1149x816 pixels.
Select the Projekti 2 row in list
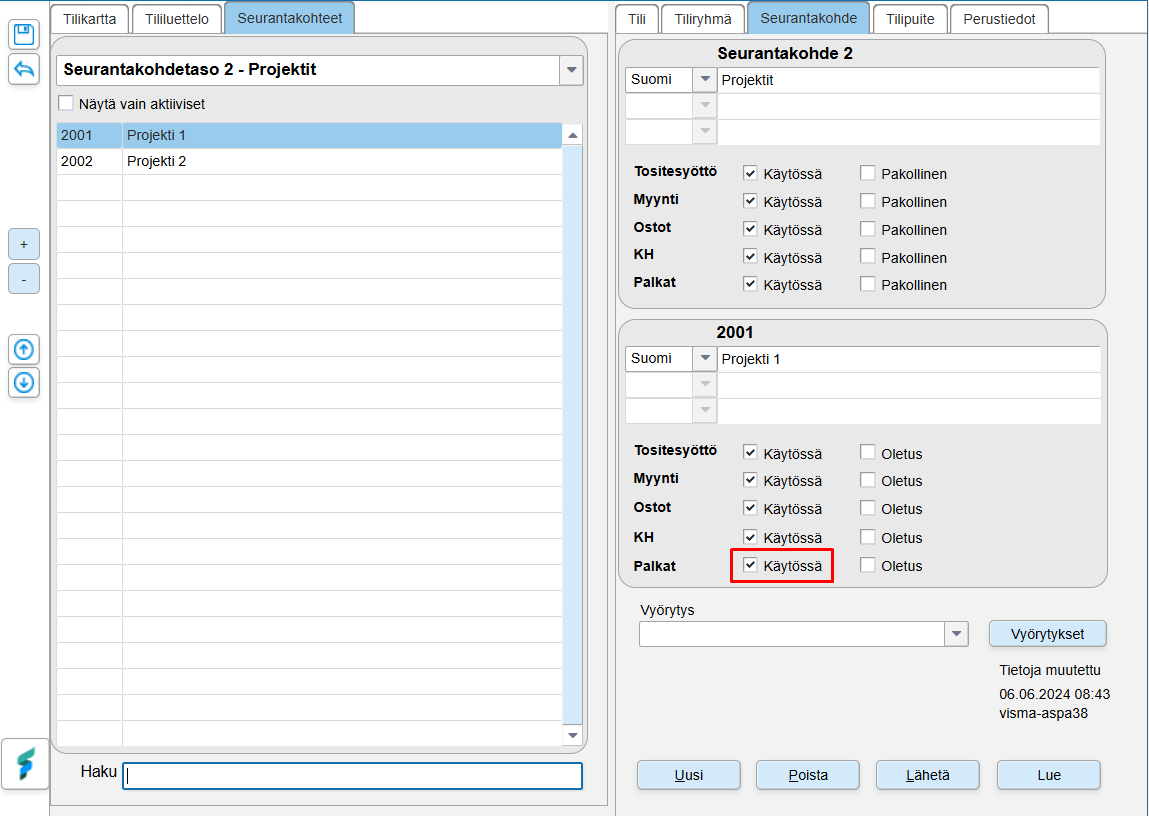pos(309,161)
